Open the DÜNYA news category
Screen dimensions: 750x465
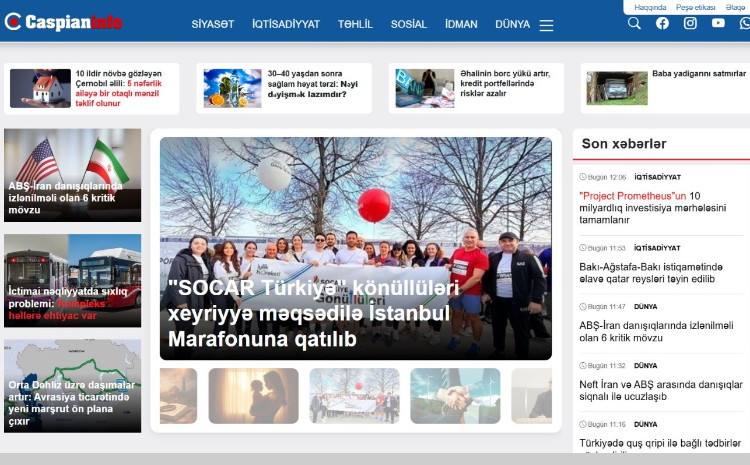click(512, 25)
